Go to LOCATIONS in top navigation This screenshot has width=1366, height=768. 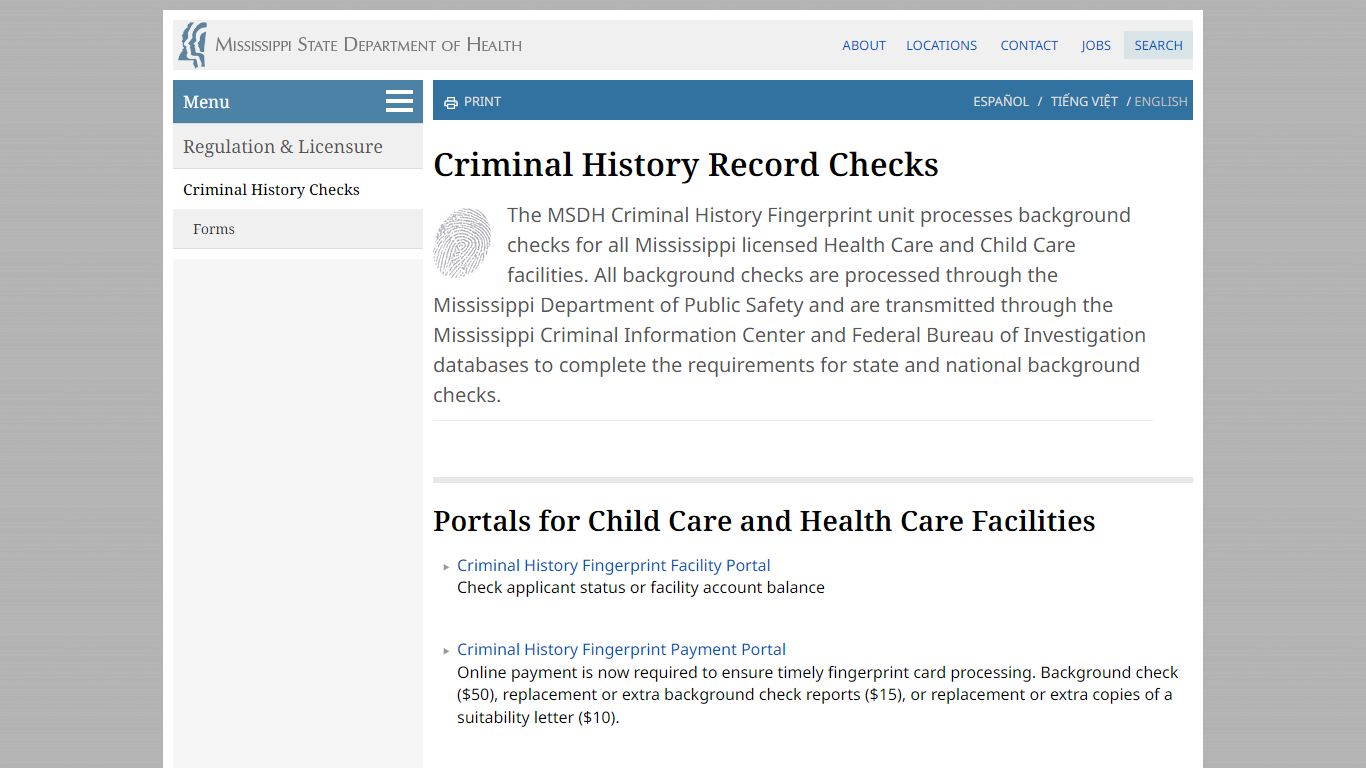(x=941, y=45)
